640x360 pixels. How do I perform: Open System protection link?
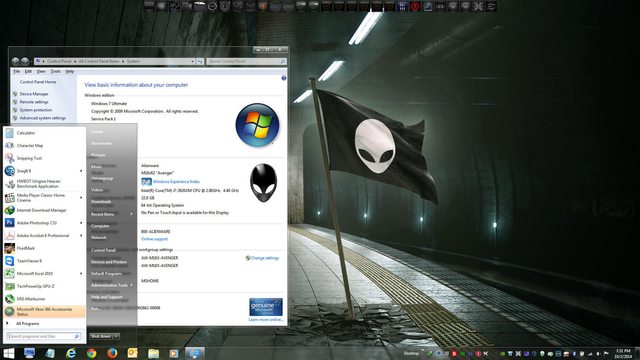click(x=36, y=110)
